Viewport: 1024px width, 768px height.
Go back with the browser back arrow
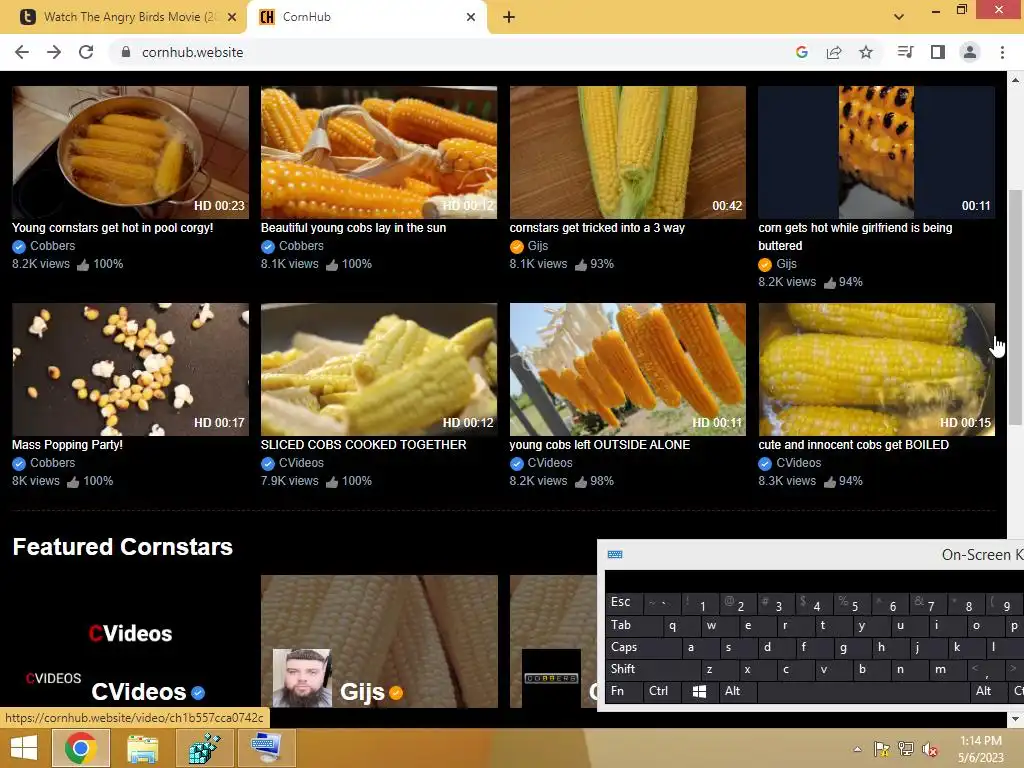22,52
